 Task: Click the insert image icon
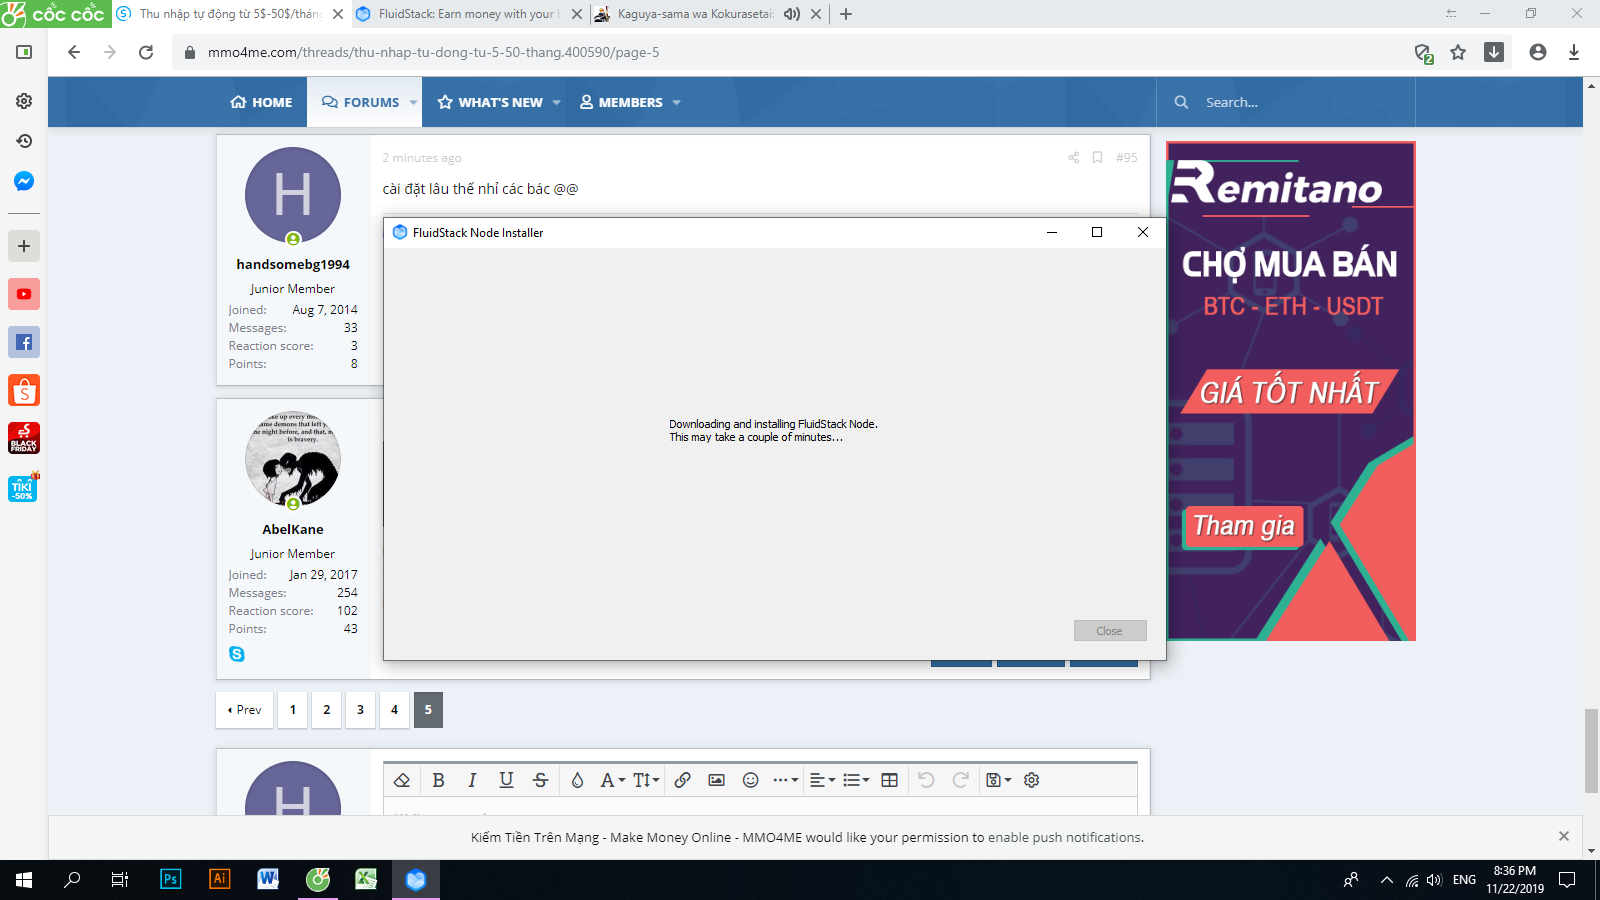pyautogui.click(x=716, y=780)
